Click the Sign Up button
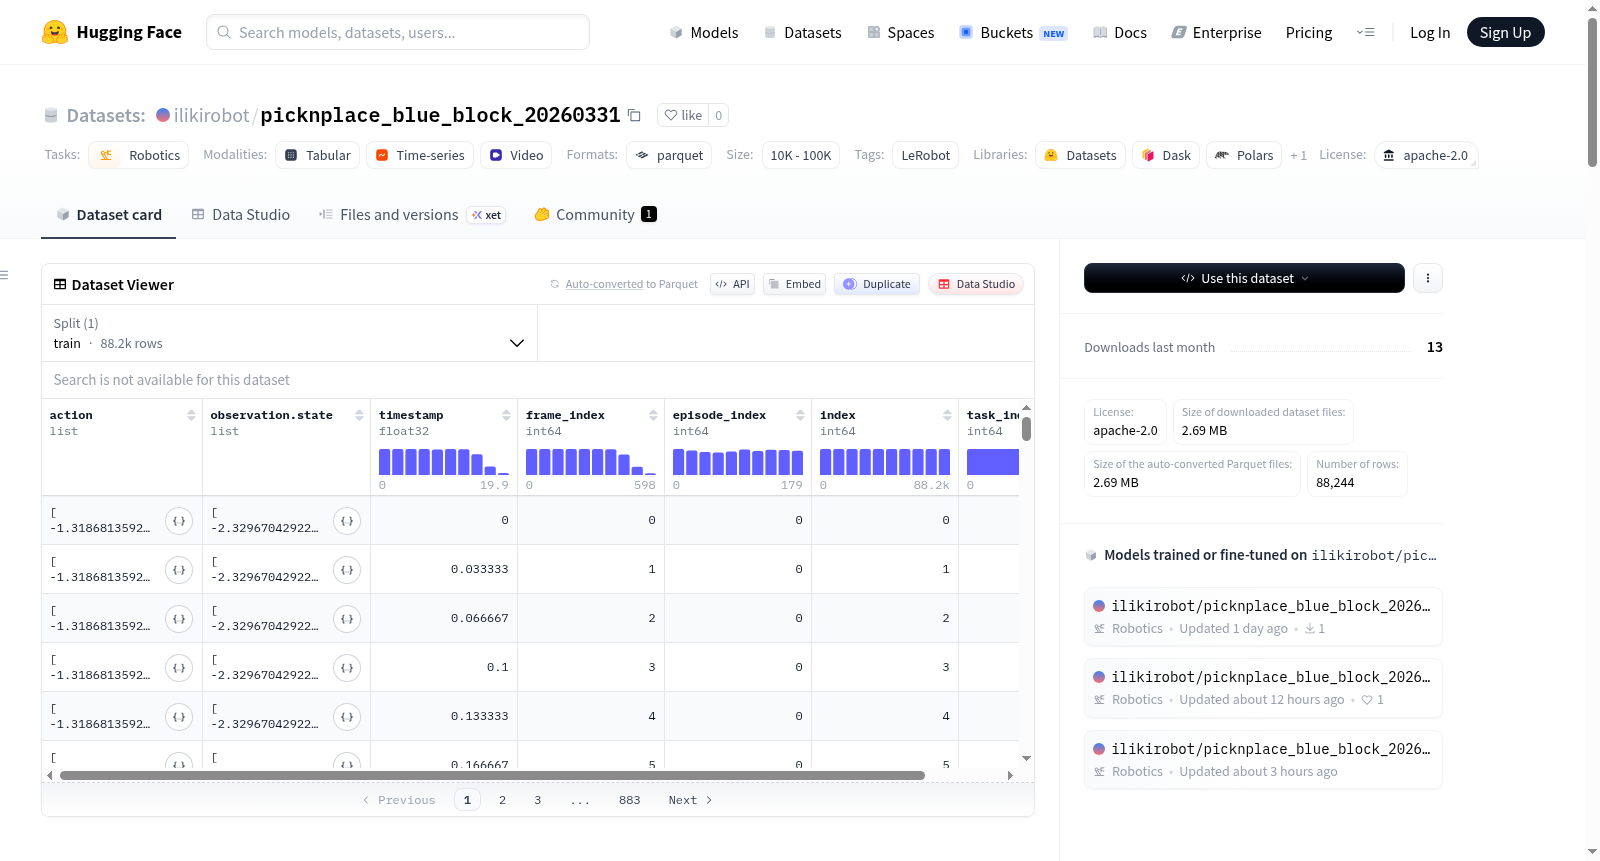 [1505, 32]
